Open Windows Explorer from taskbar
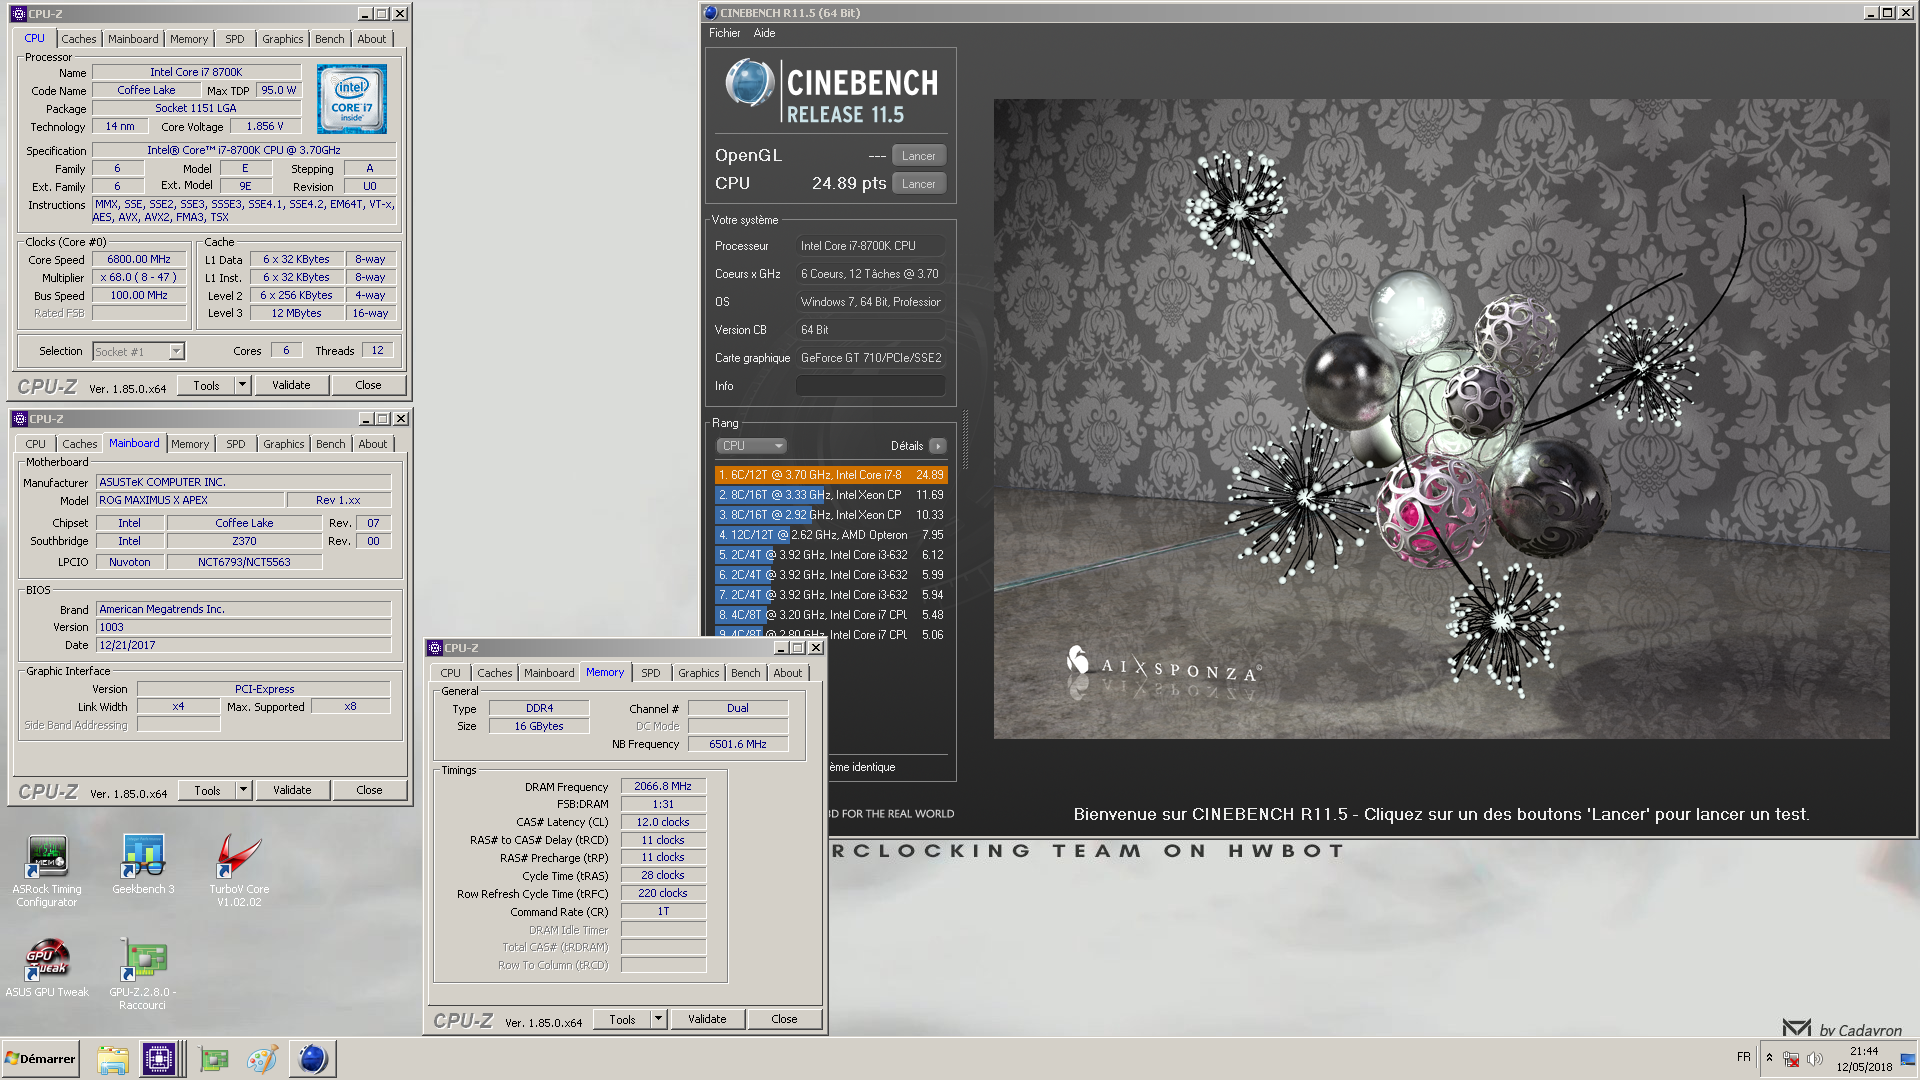The height and width of the screenshot is (1080, 1920). click(113, 1059)
